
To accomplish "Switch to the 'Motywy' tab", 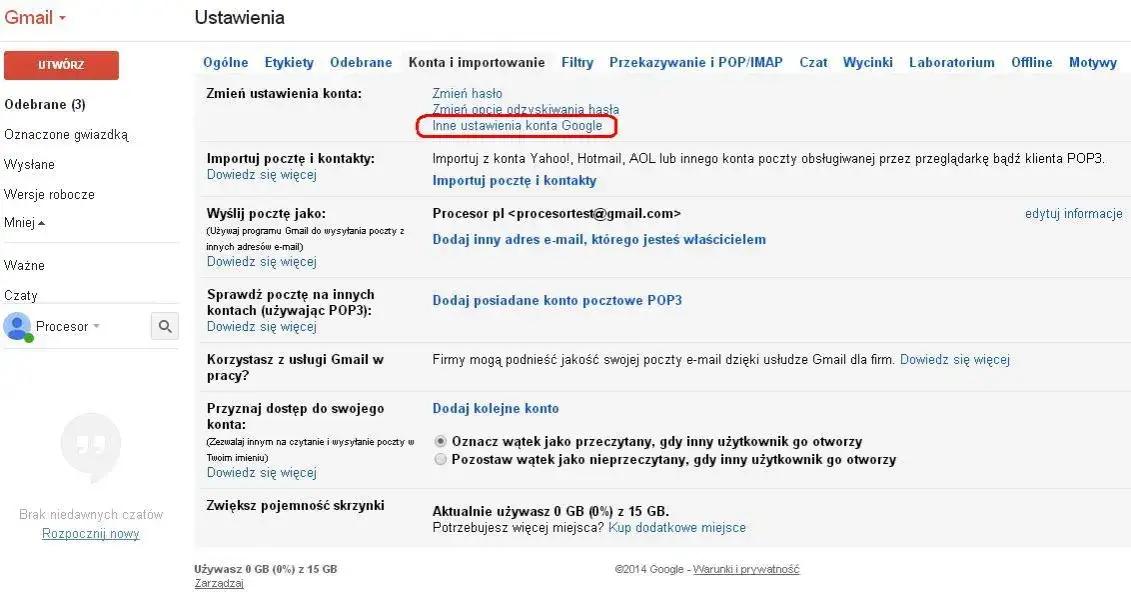I will point(1092,62).
